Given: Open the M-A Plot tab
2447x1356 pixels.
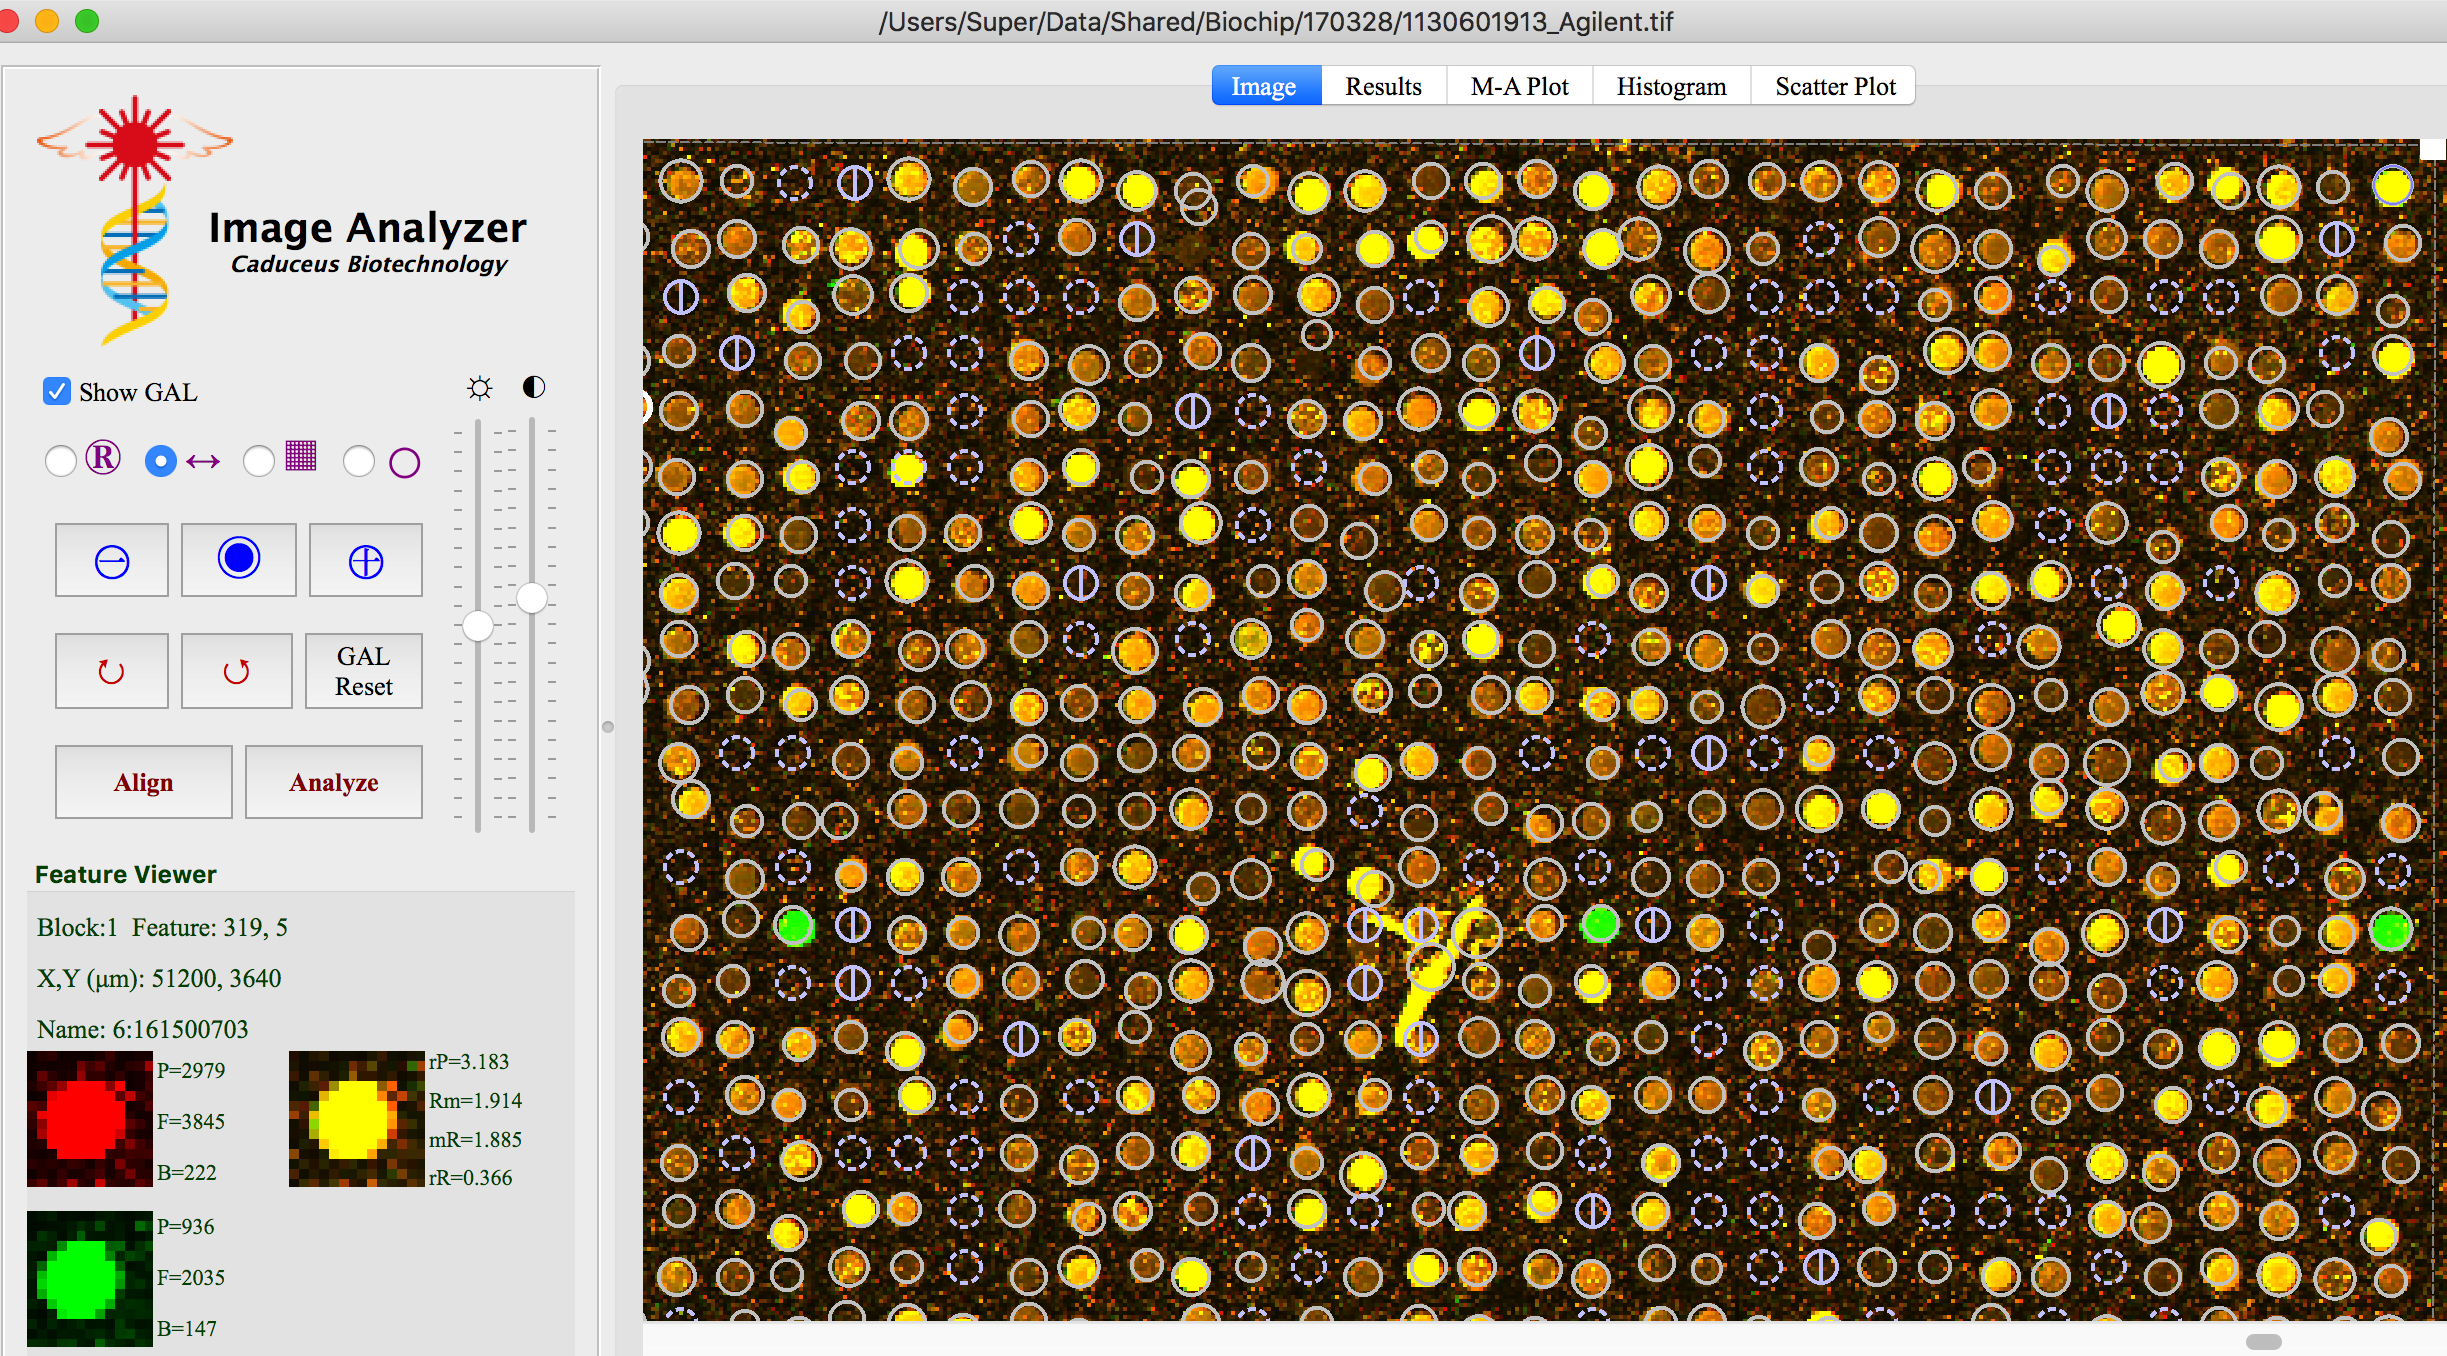Looking at the screenshot, I should click(1519, 86).
